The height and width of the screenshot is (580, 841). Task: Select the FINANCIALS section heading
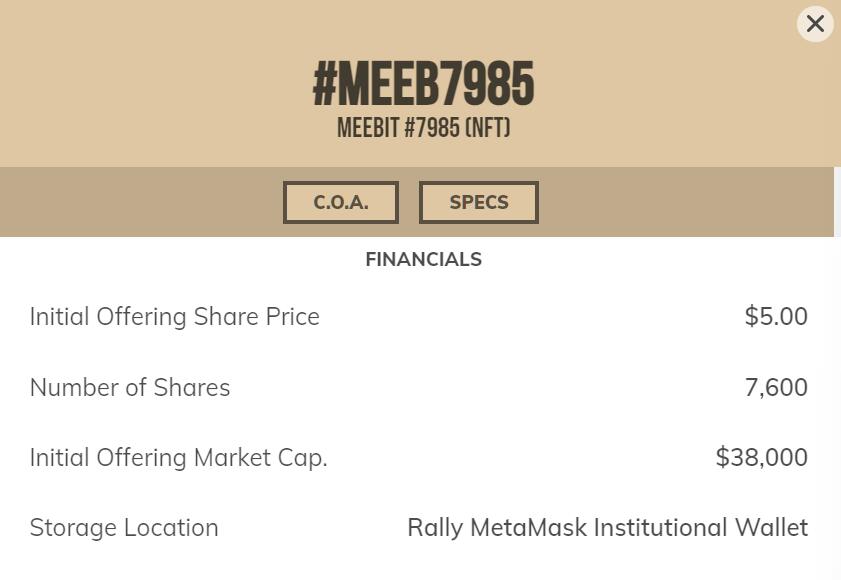423,260
